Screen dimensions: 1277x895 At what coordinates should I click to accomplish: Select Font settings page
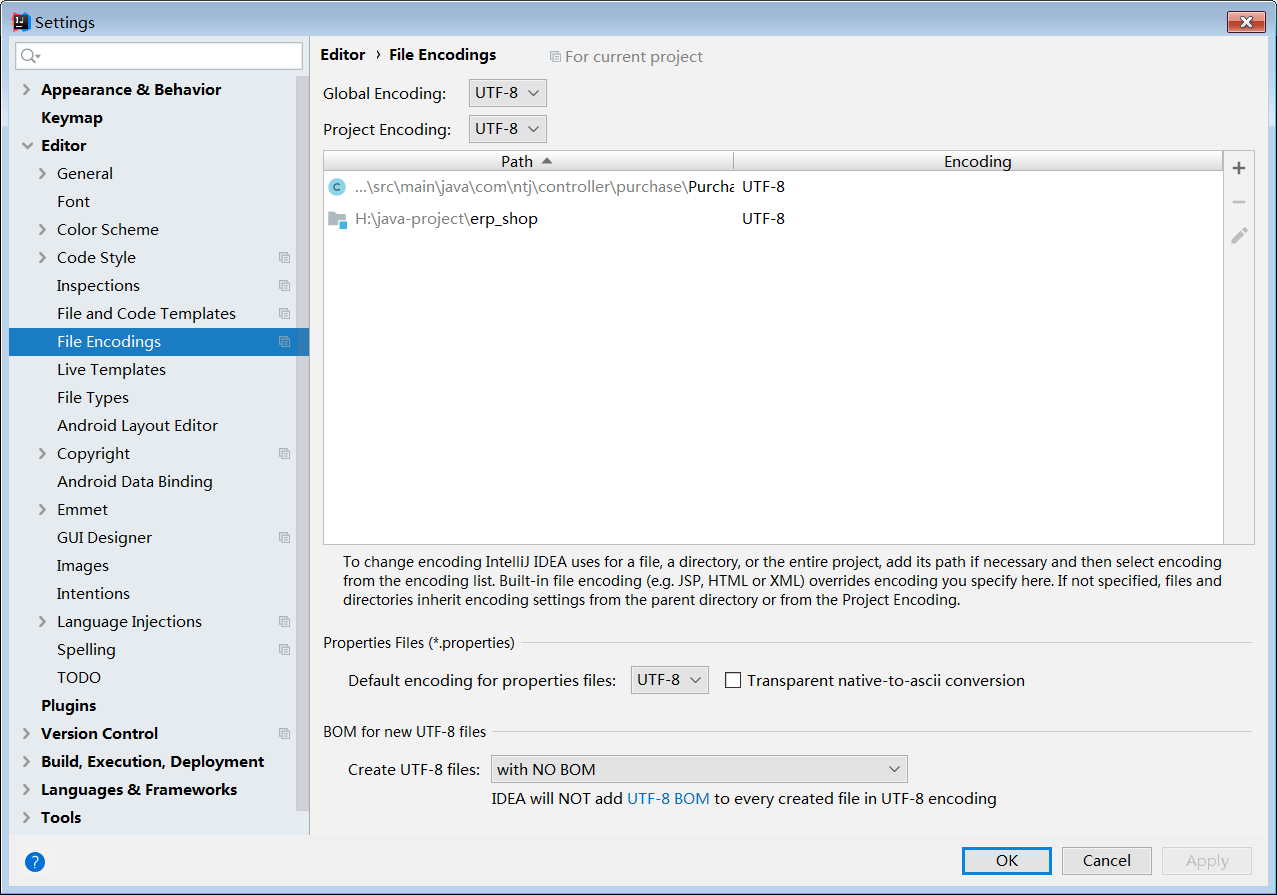click(x=73, y=202)
